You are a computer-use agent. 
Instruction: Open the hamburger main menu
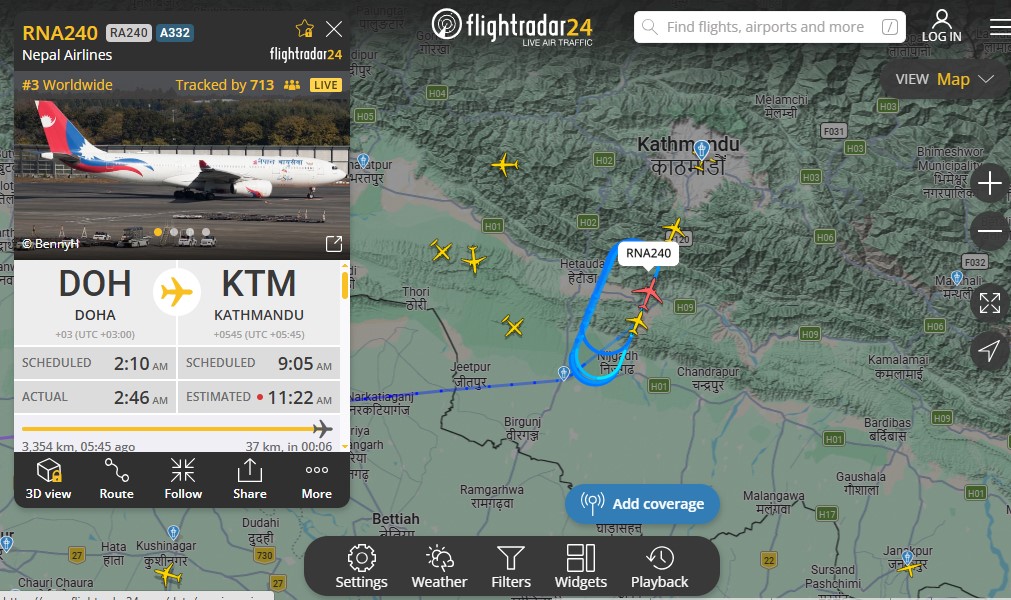click(999, 27)
